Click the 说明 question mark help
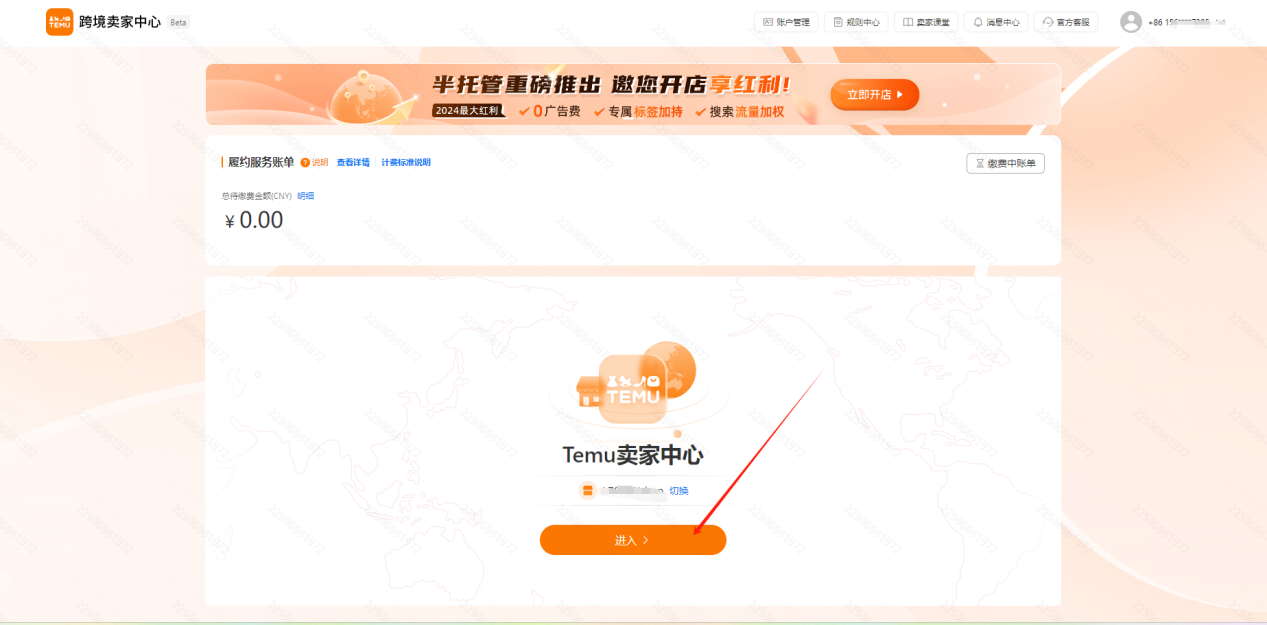The image size is (1267, 625). pos(314,162)
